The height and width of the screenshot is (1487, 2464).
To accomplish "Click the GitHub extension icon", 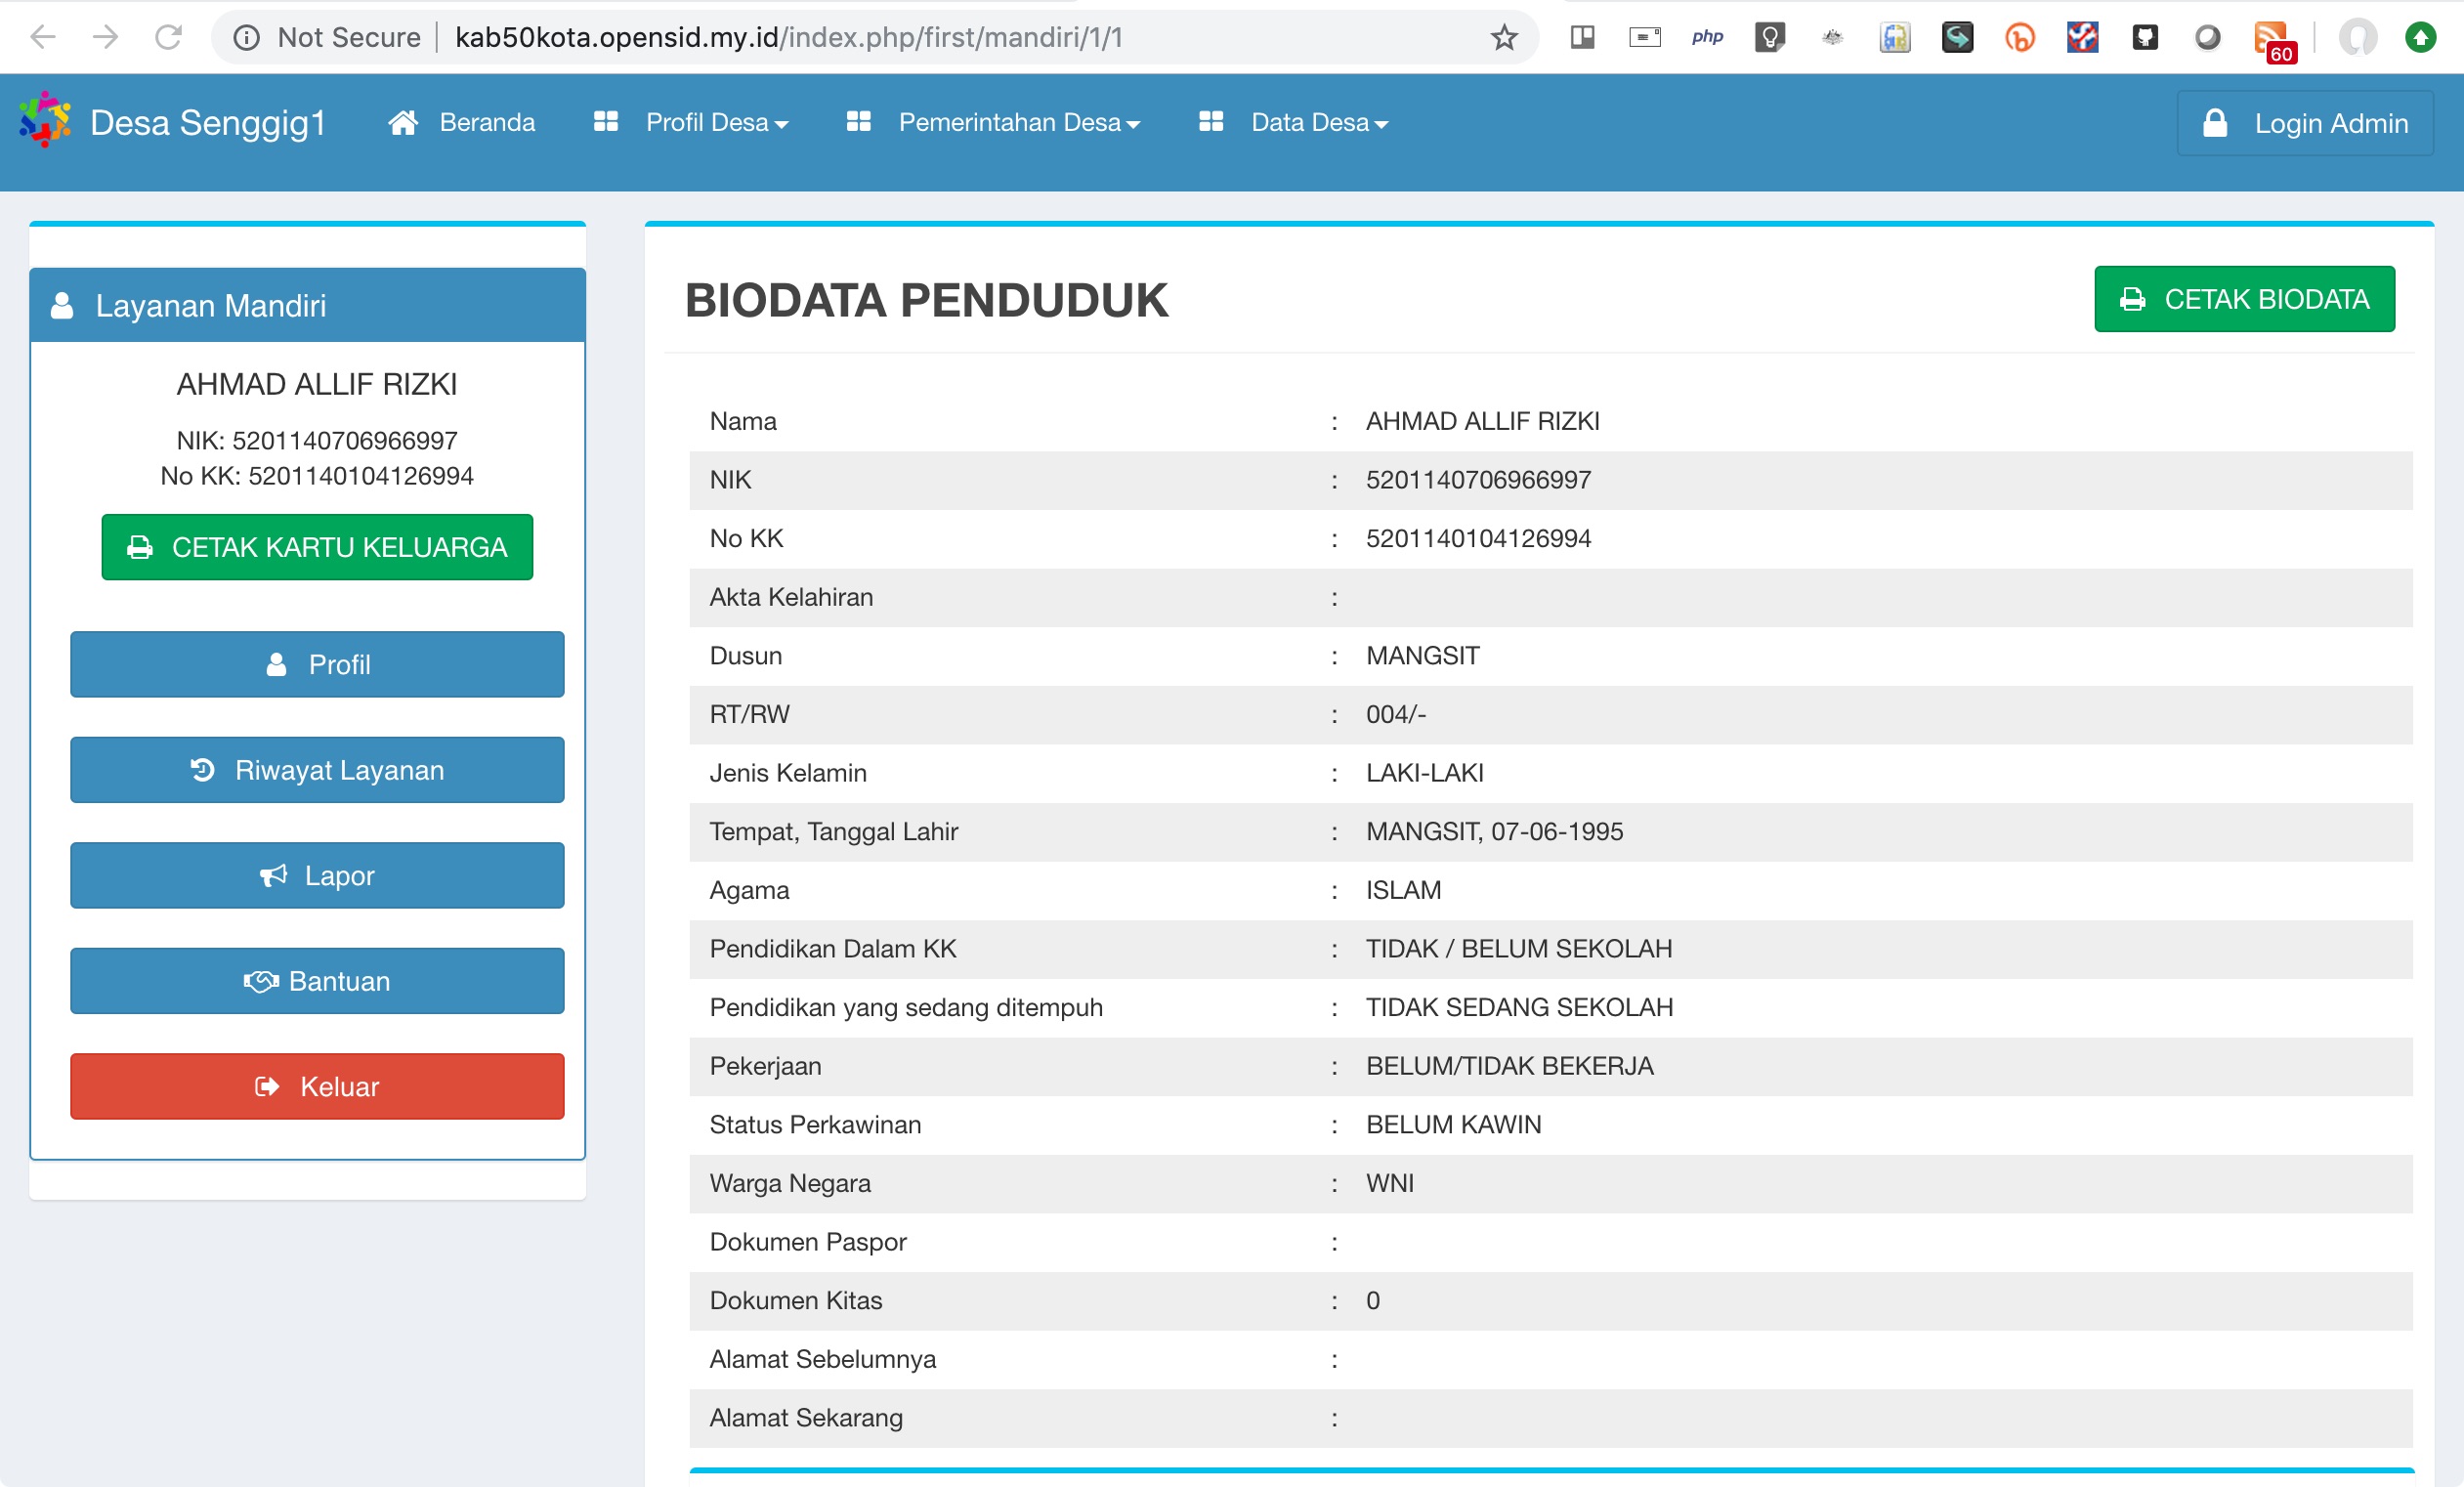I will [x=2145, y=37].
